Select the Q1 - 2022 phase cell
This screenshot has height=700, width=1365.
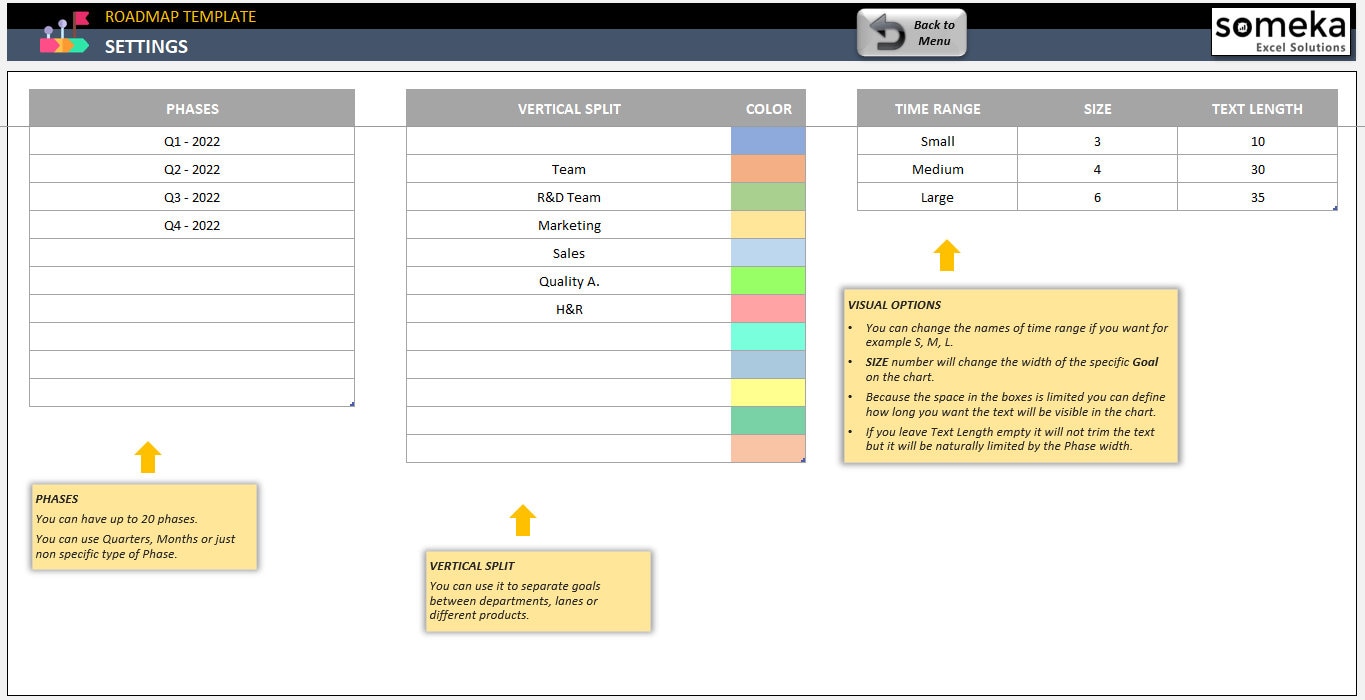[x=192, y=141]
